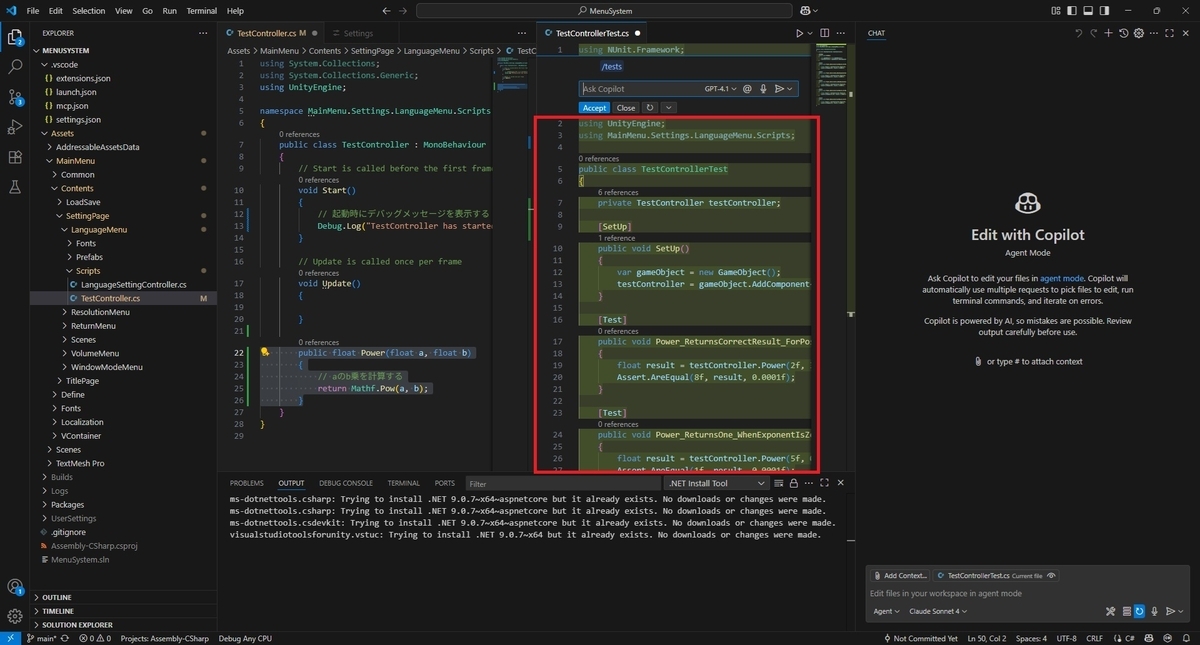The image size is (1200, 645).
Task: Start voice chat with microphone in chat panel
Action: coord(1154,611)
